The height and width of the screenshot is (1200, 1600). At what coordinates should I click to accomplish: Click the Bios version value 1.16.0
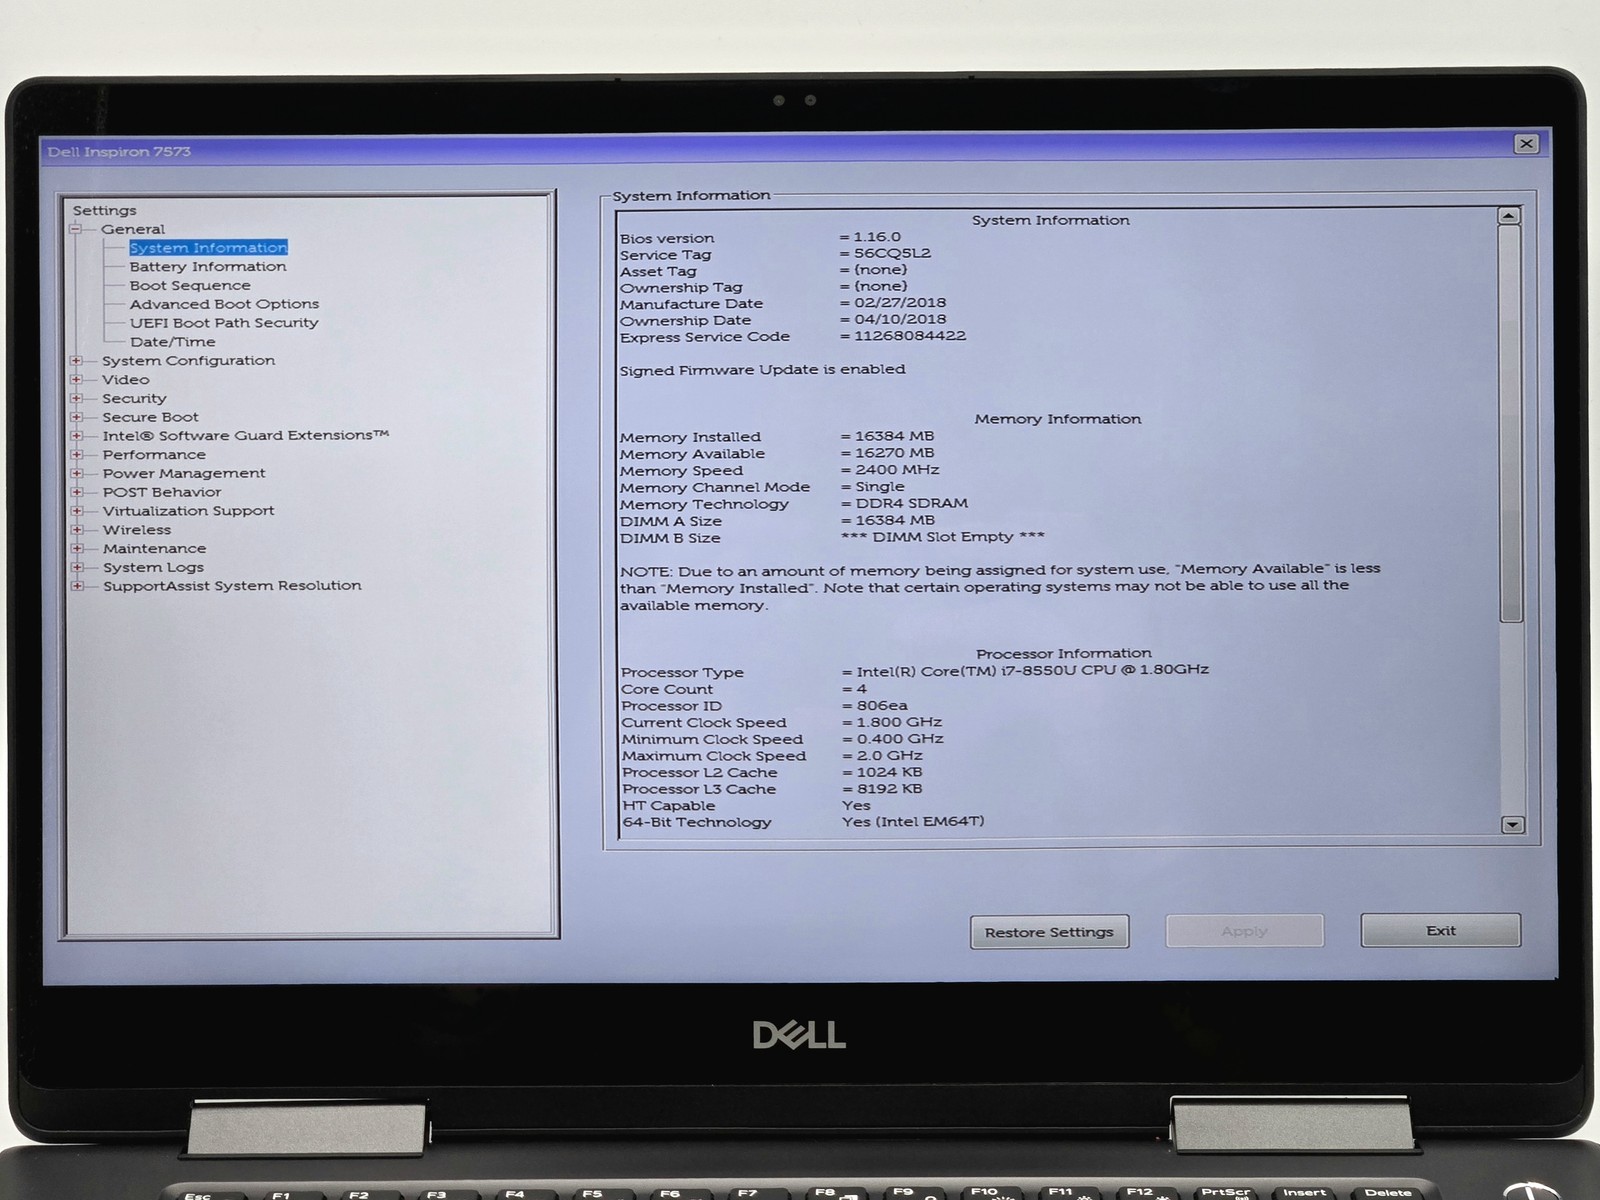point(877,237)
